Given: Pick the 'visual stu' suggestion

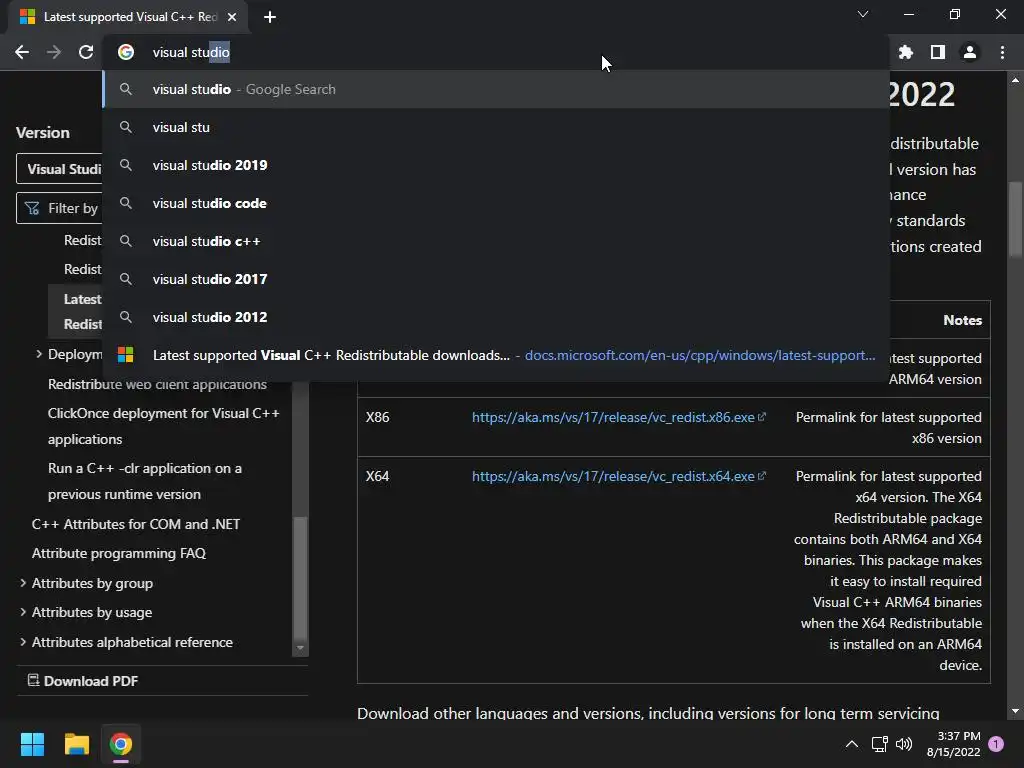Looking at the screenshot, I should (x=496, y=127).
